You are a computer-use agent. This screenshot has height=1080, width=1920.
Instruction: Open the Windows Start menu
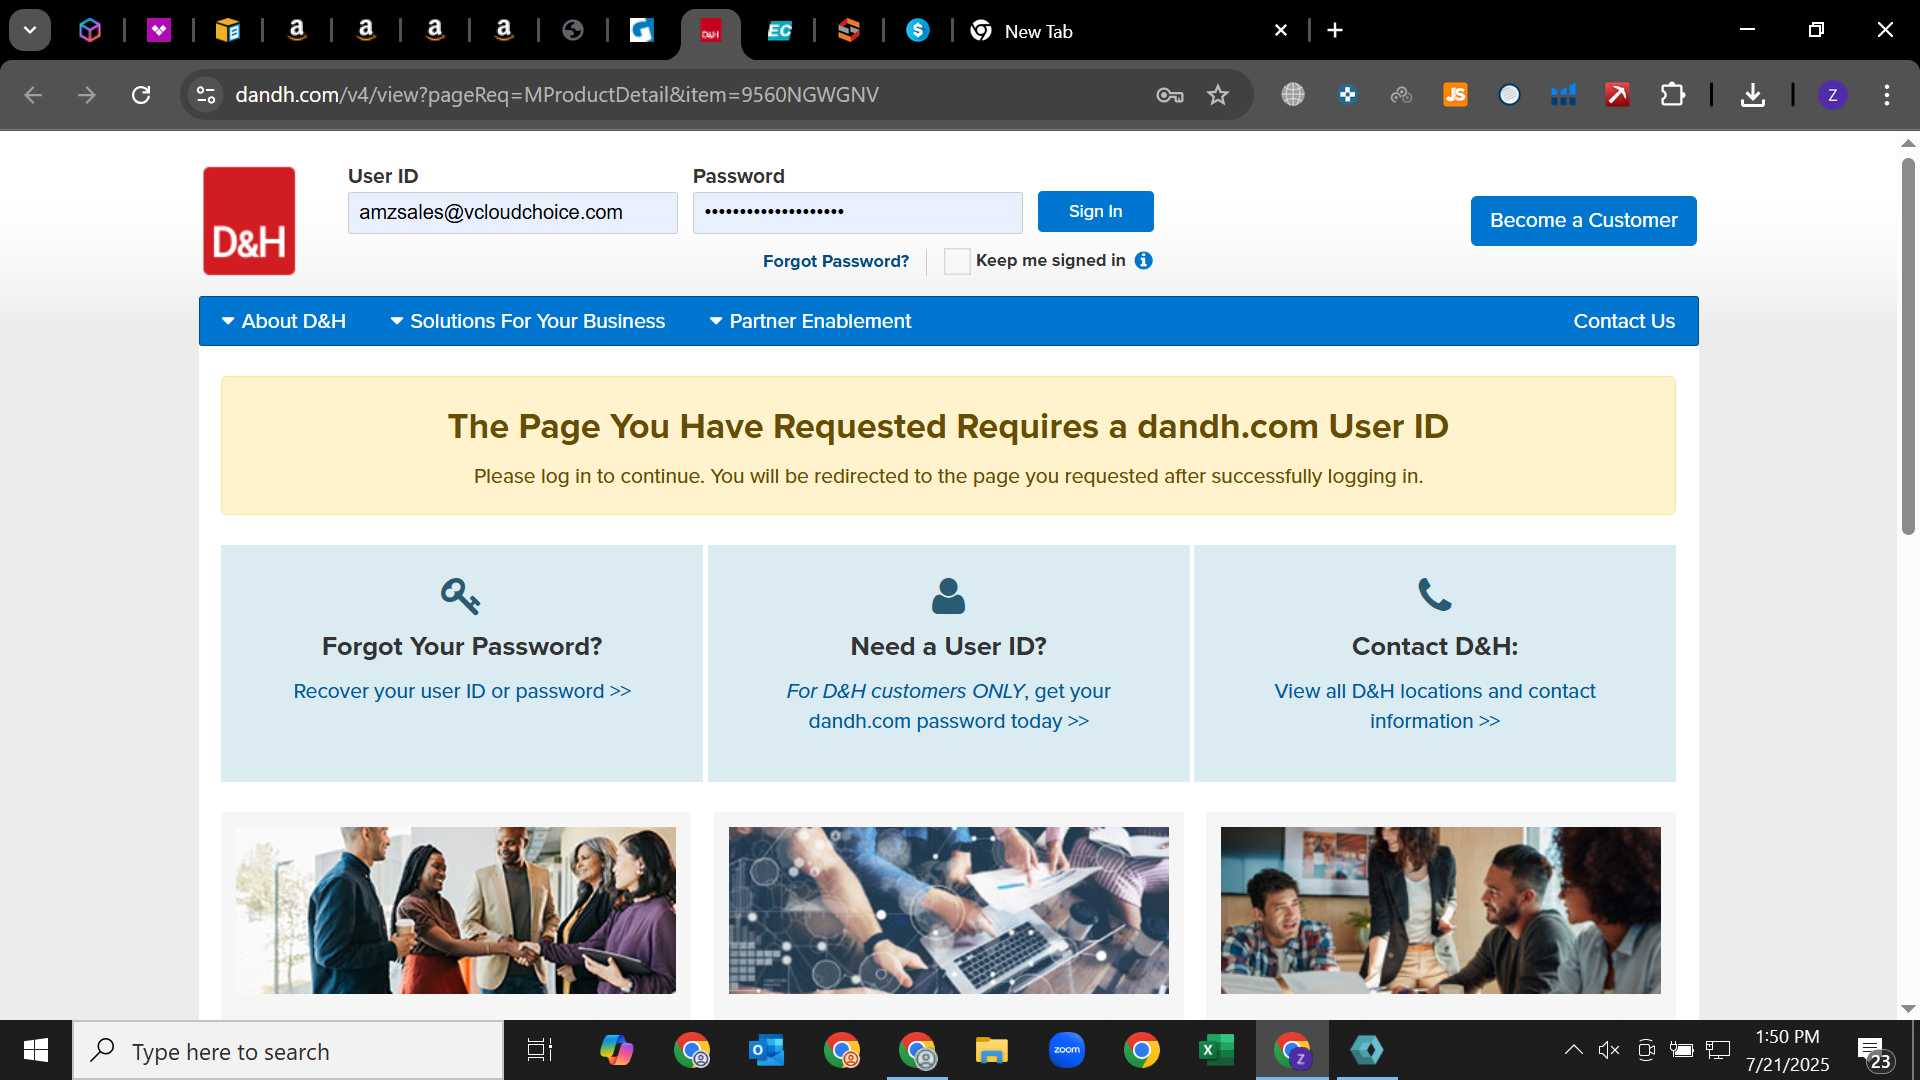point(36,1050)
